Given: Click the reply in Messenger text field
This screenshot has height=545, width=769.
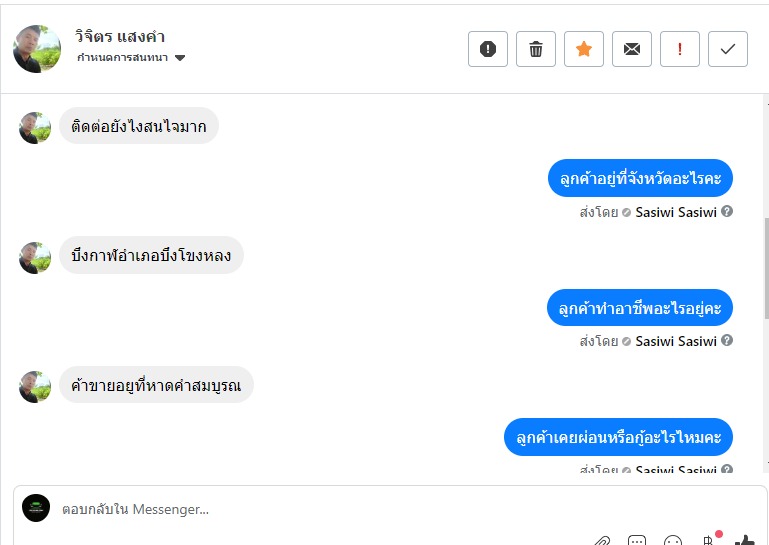Looking at the screenshot, I should point(300,509).
